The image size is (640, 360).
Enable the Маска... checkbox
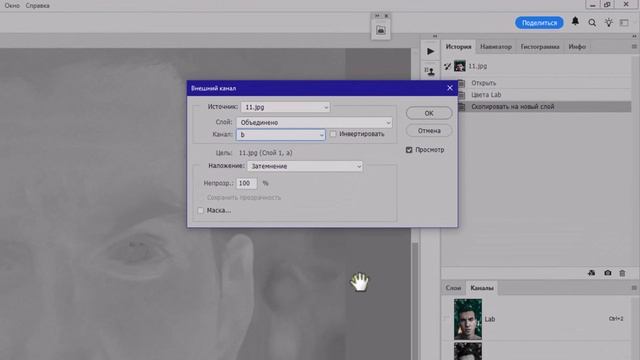coord(200,211)
